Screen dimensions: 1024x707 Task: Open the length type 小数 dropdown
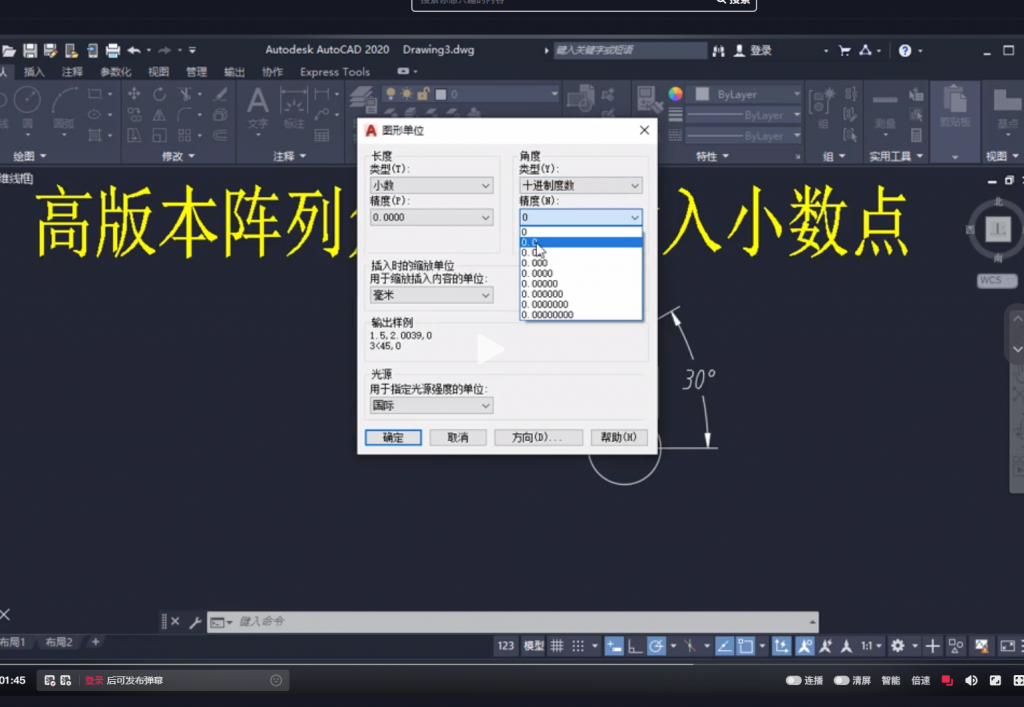tap(432, 186)
